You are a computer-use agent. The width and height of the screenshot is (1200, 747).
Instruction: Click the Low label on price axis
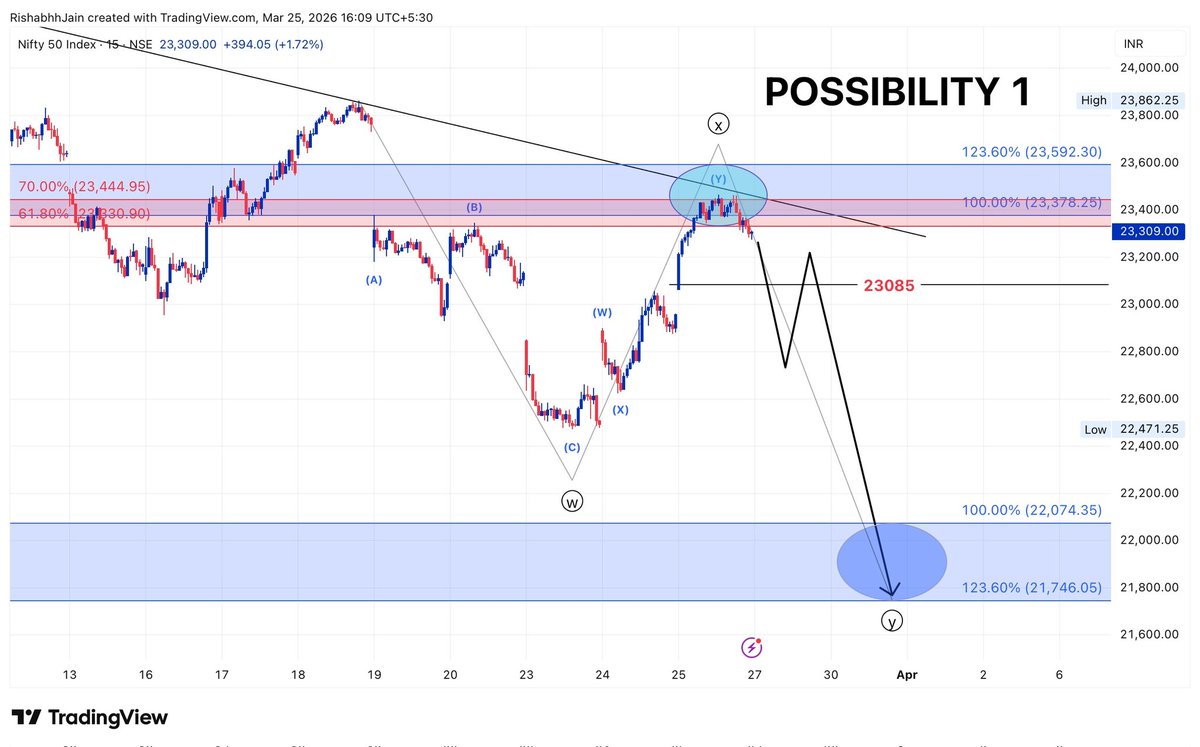[x=1095, y=429]
